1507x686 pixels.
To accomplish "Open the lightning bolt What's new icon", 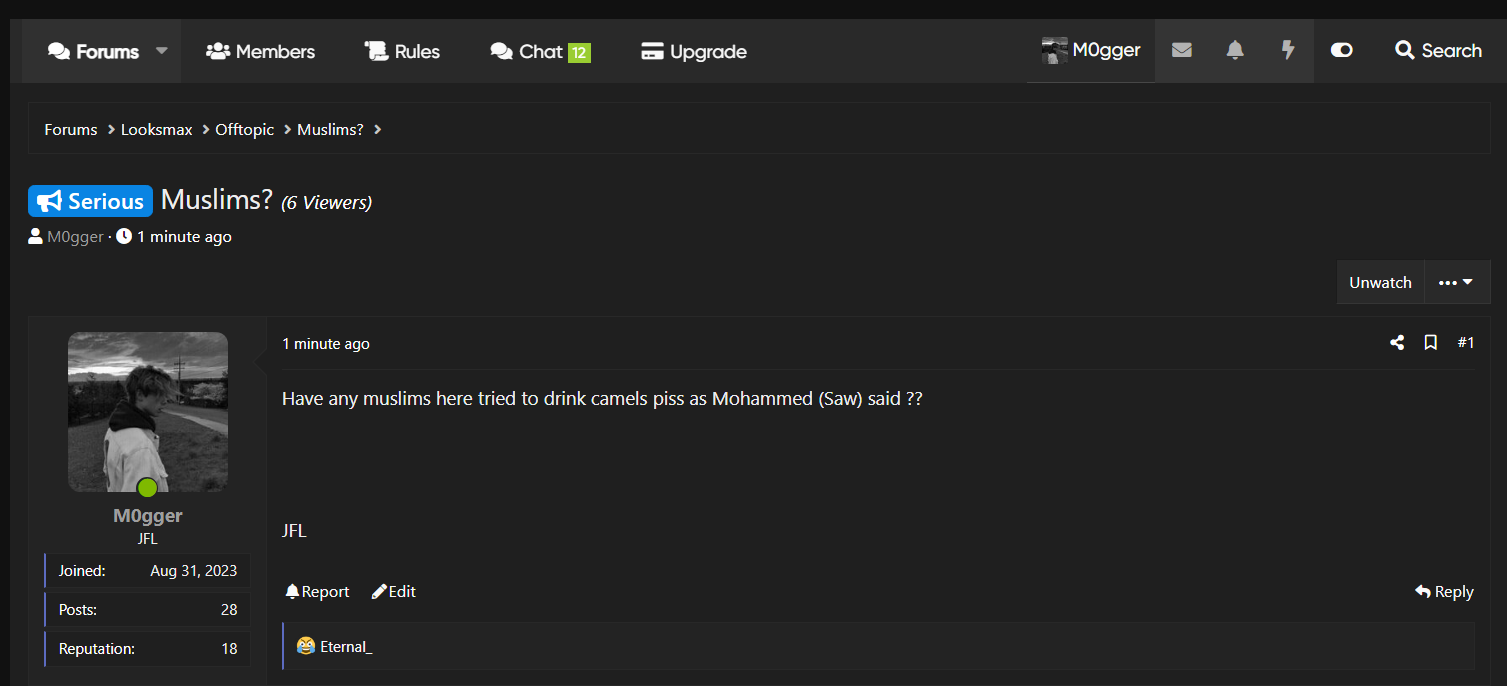I will tap(1288, 50).
